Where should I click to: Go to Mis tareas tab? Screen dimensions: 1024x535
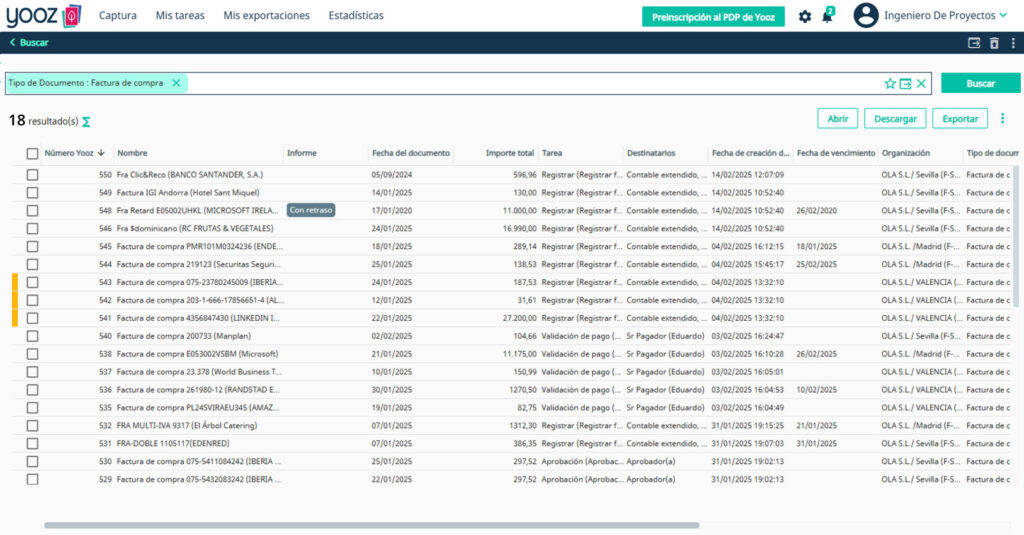pos(180,16)
